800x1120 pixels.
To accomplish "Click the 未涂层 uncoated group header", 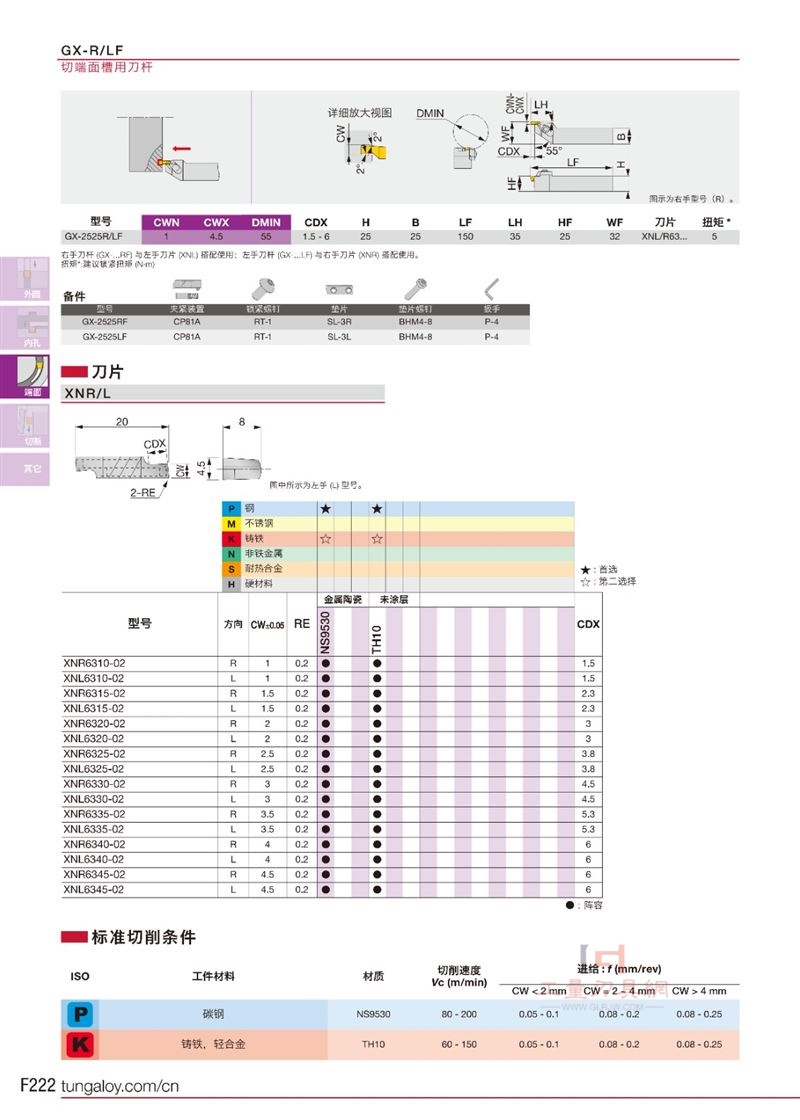I will (x=394, y=599).
